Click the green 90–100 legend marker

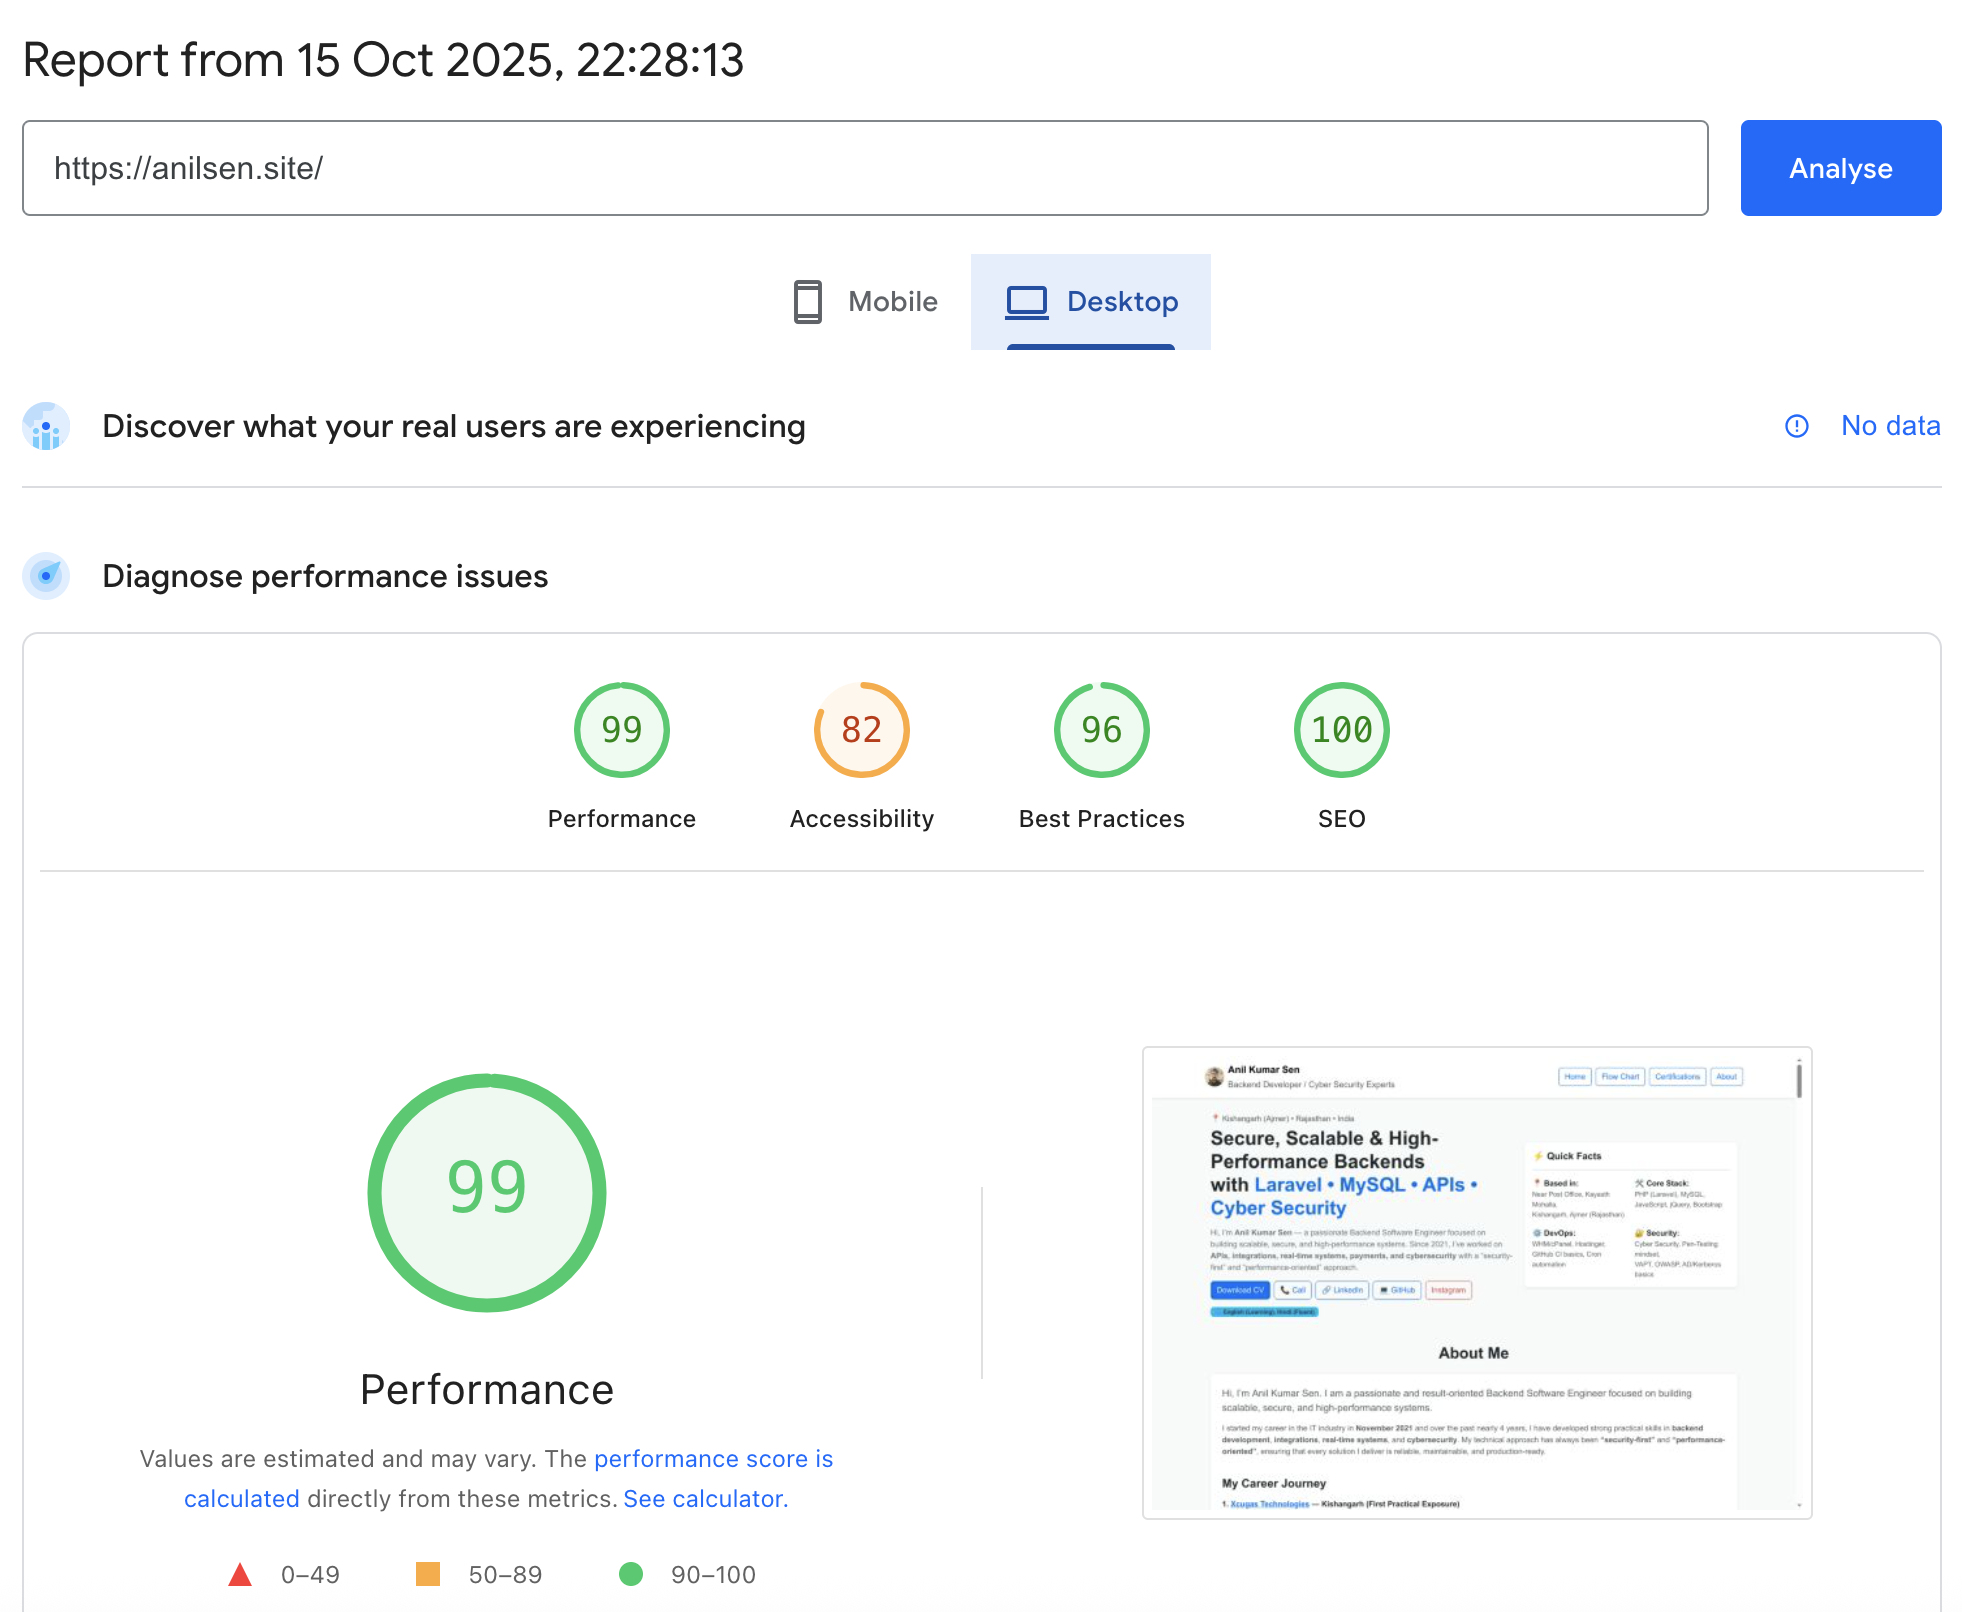pyautogui.click(x=631, y=1574)
